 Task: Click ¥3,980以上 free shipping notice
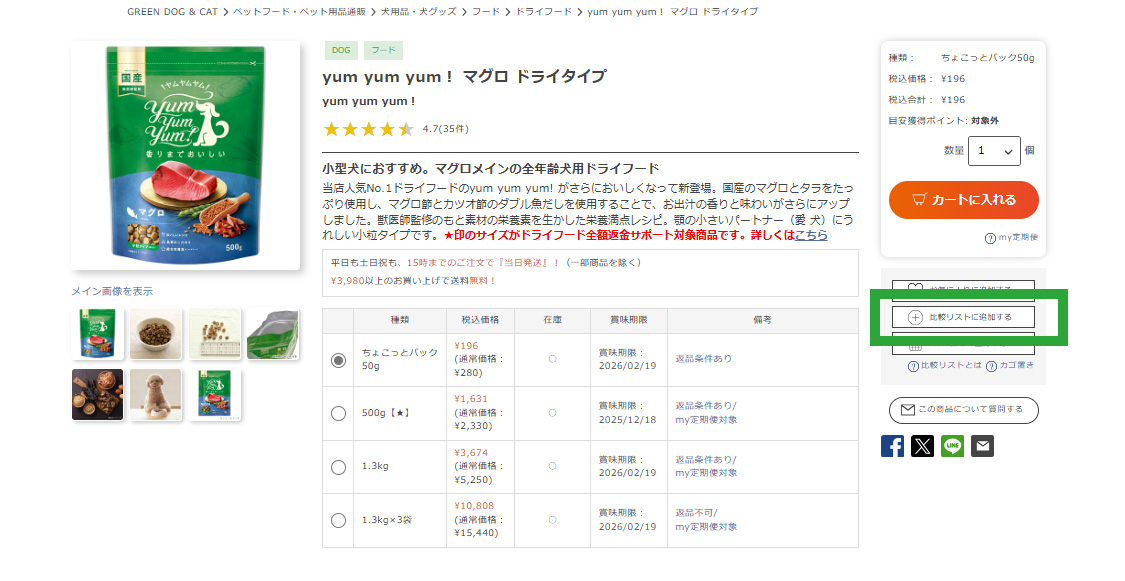(413, 280)
